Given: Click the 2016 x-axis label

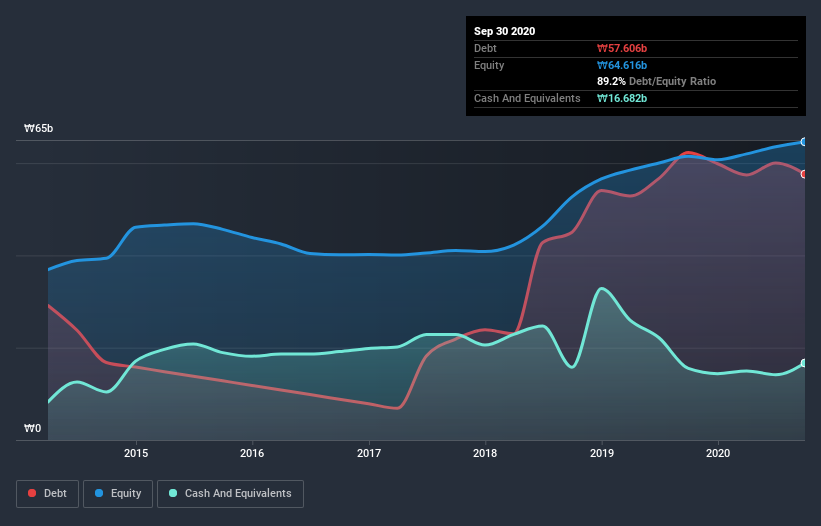Looking at the screenshot, I should pos(252,453).
